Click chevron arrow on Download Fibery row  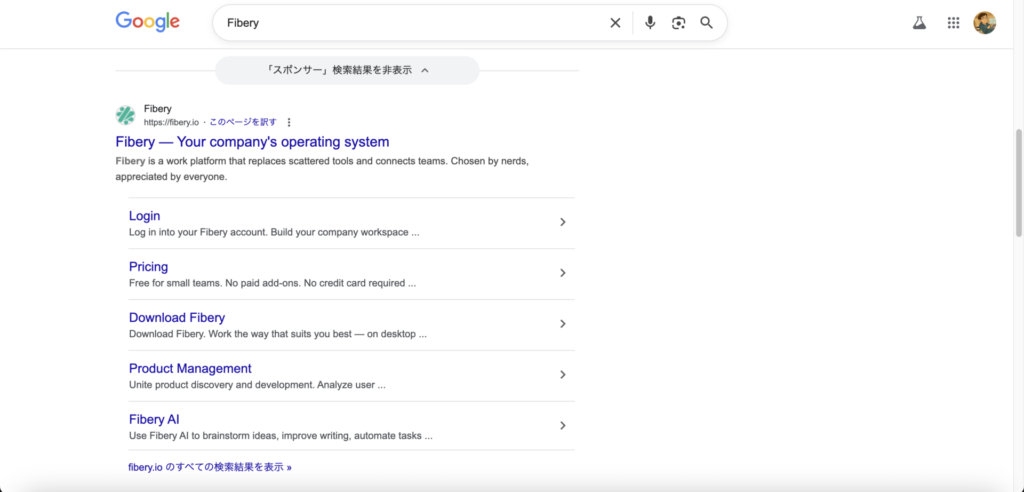563,324
